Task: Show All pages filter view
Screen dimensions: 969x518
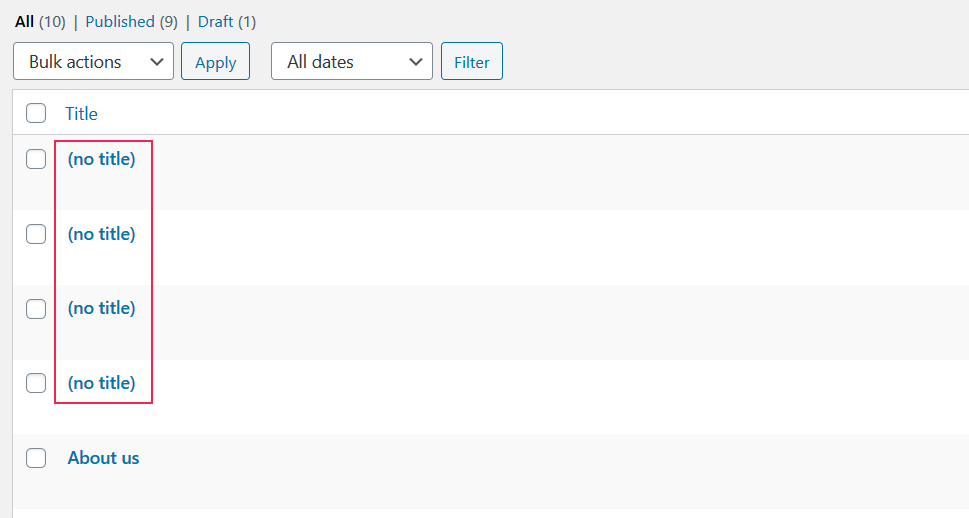Action: tap(24, 21)
